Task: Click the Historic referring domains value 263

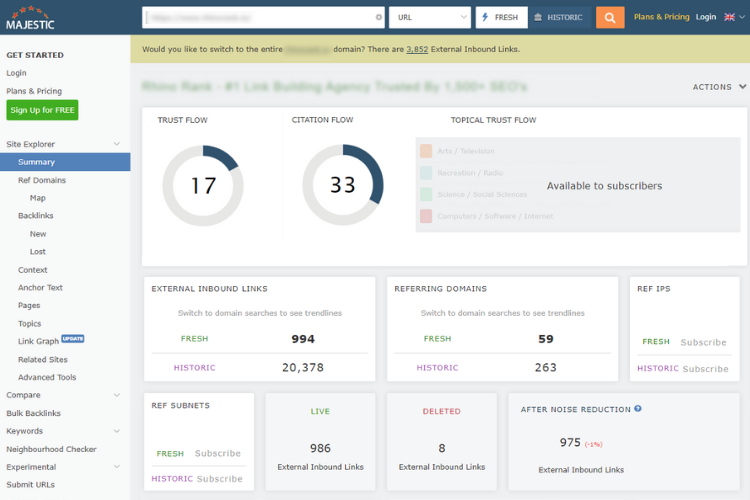Action: (x=546, y=367)
